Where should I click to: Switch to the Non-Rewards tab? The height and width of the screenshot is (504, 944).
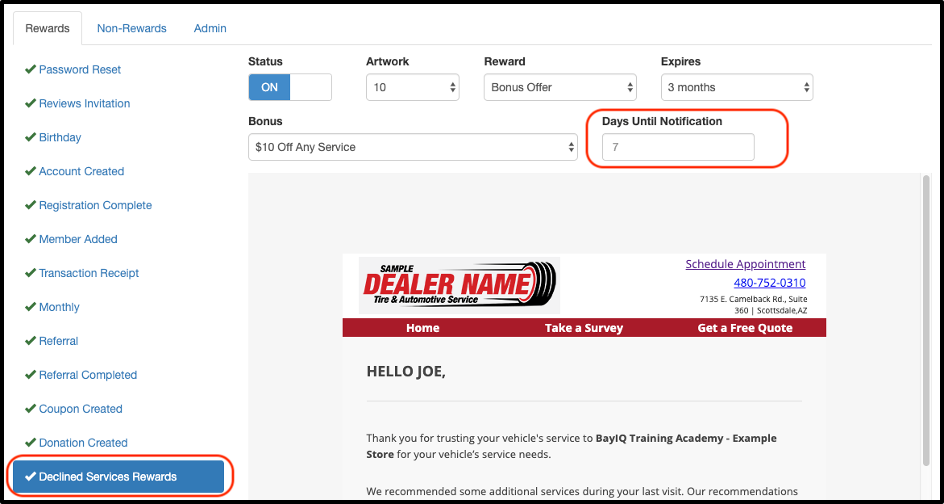coord(131,28)
